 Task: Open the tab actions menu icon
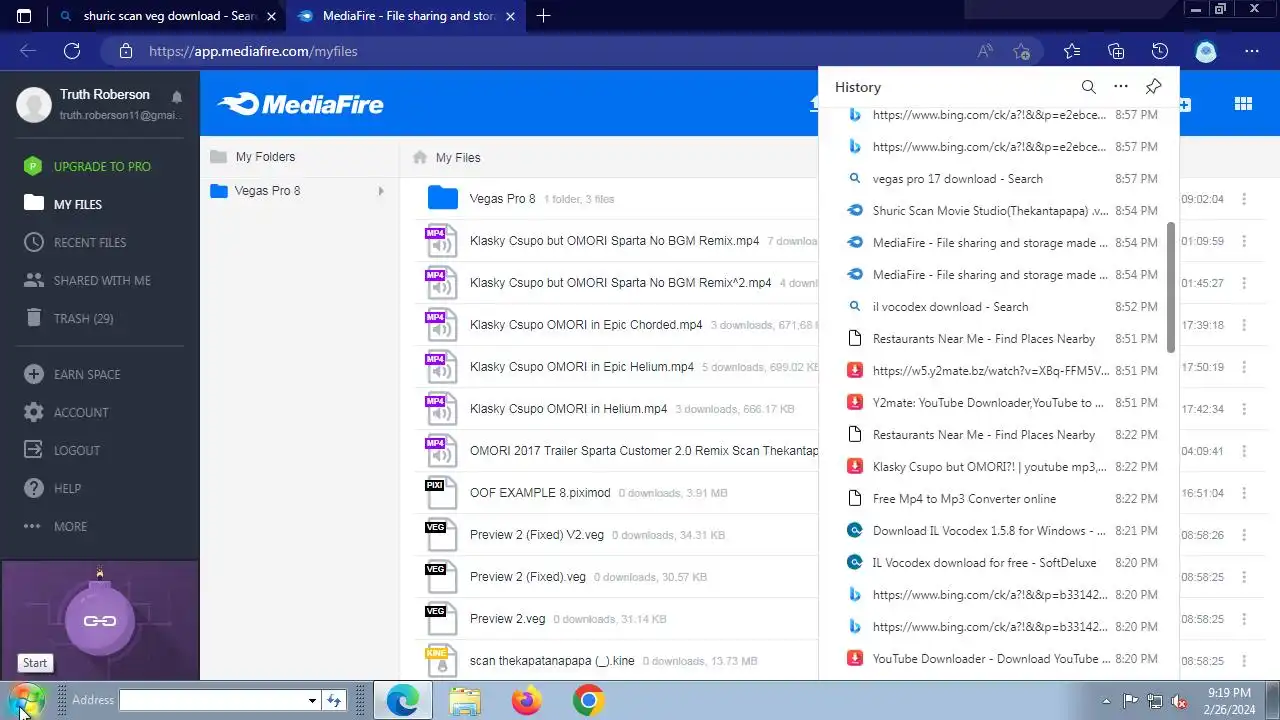coord(24,16)
